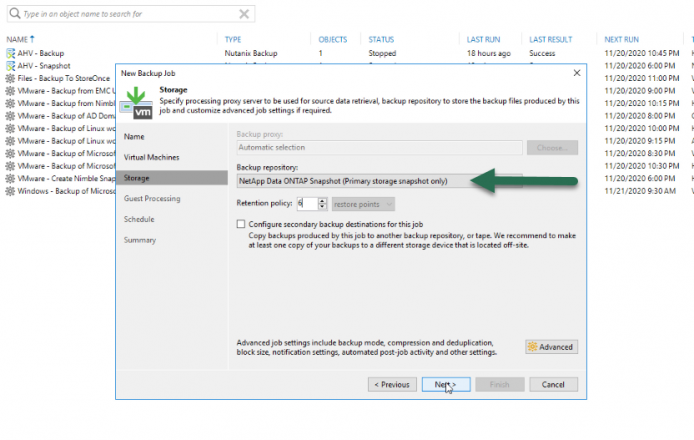Click the sort arrow beside NAME column header
The width and height of the screenshot is (694, 440).
coord(32,39)
